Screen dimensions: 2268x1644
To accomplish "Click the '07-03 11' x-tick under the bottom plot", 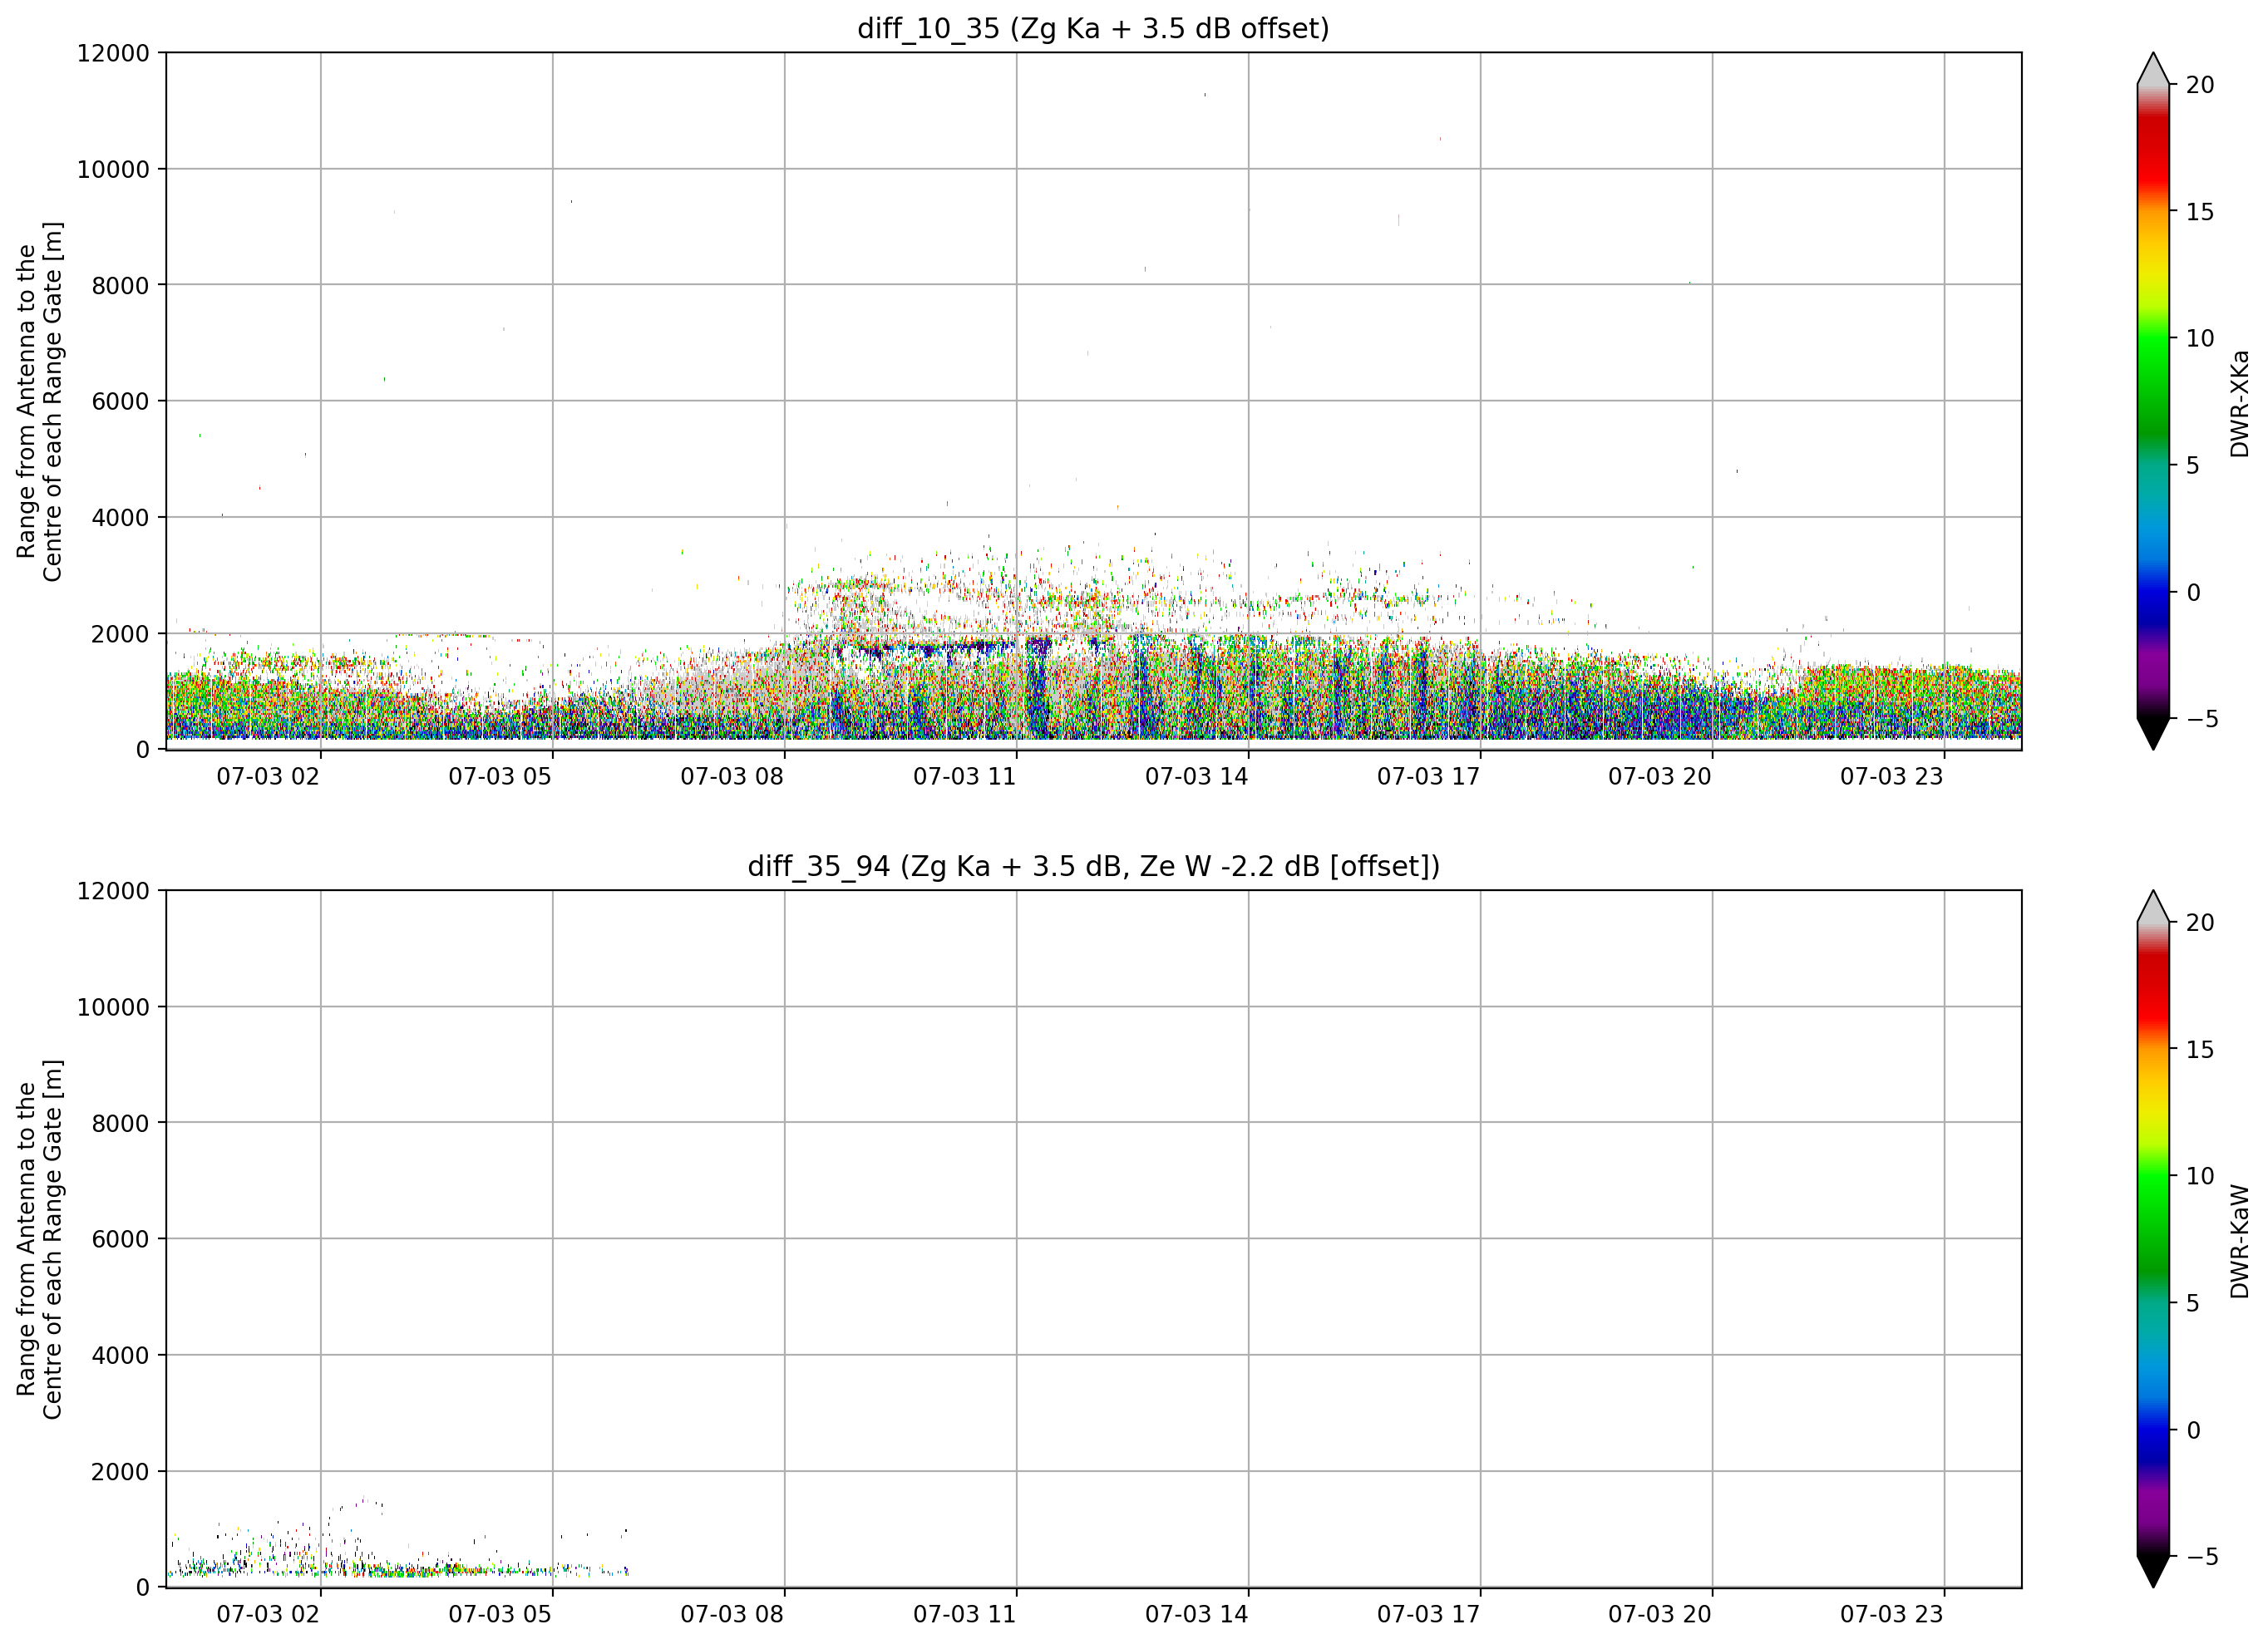I will coord(964,1615).
